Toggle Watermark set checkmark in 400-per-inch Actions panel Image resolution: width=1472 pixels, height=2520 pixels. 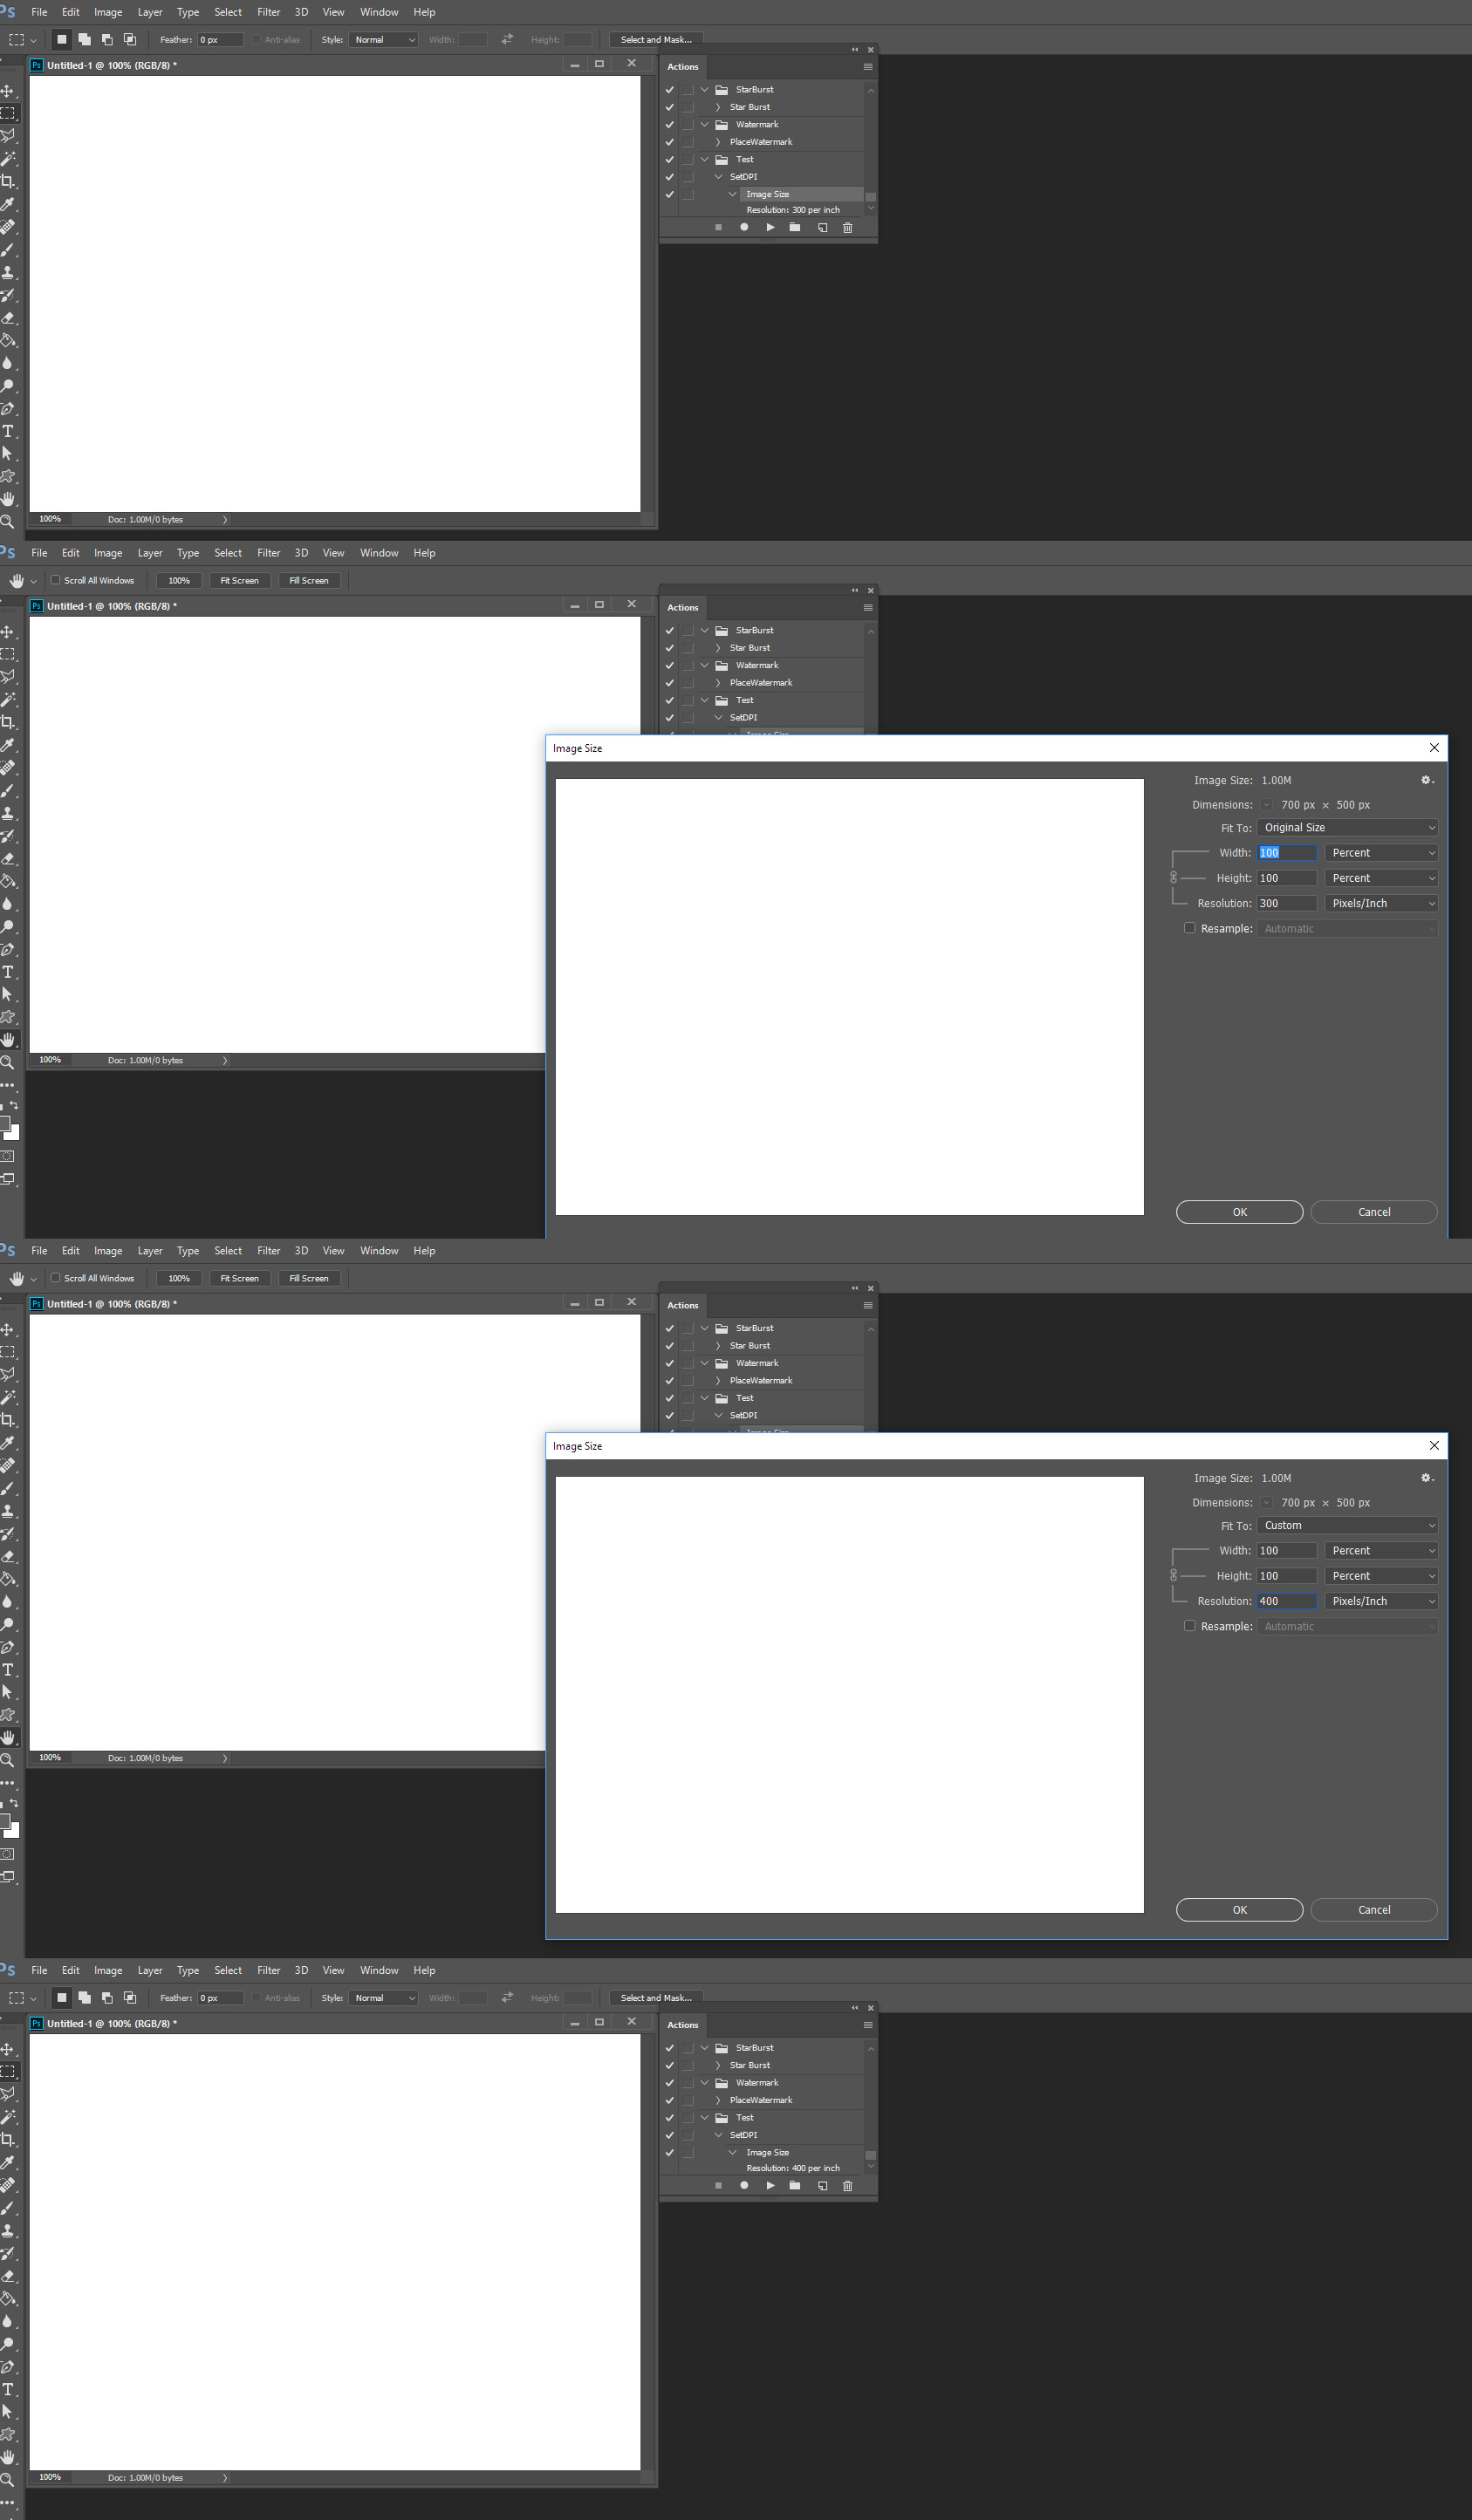670,2083
